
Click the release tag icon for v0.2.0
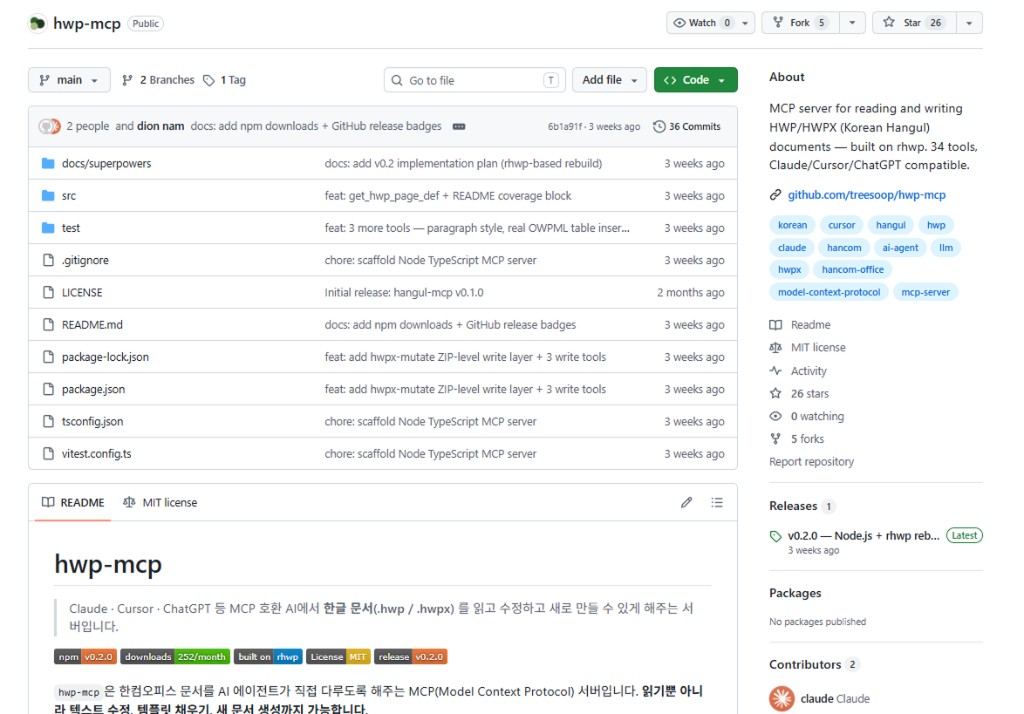776,536
